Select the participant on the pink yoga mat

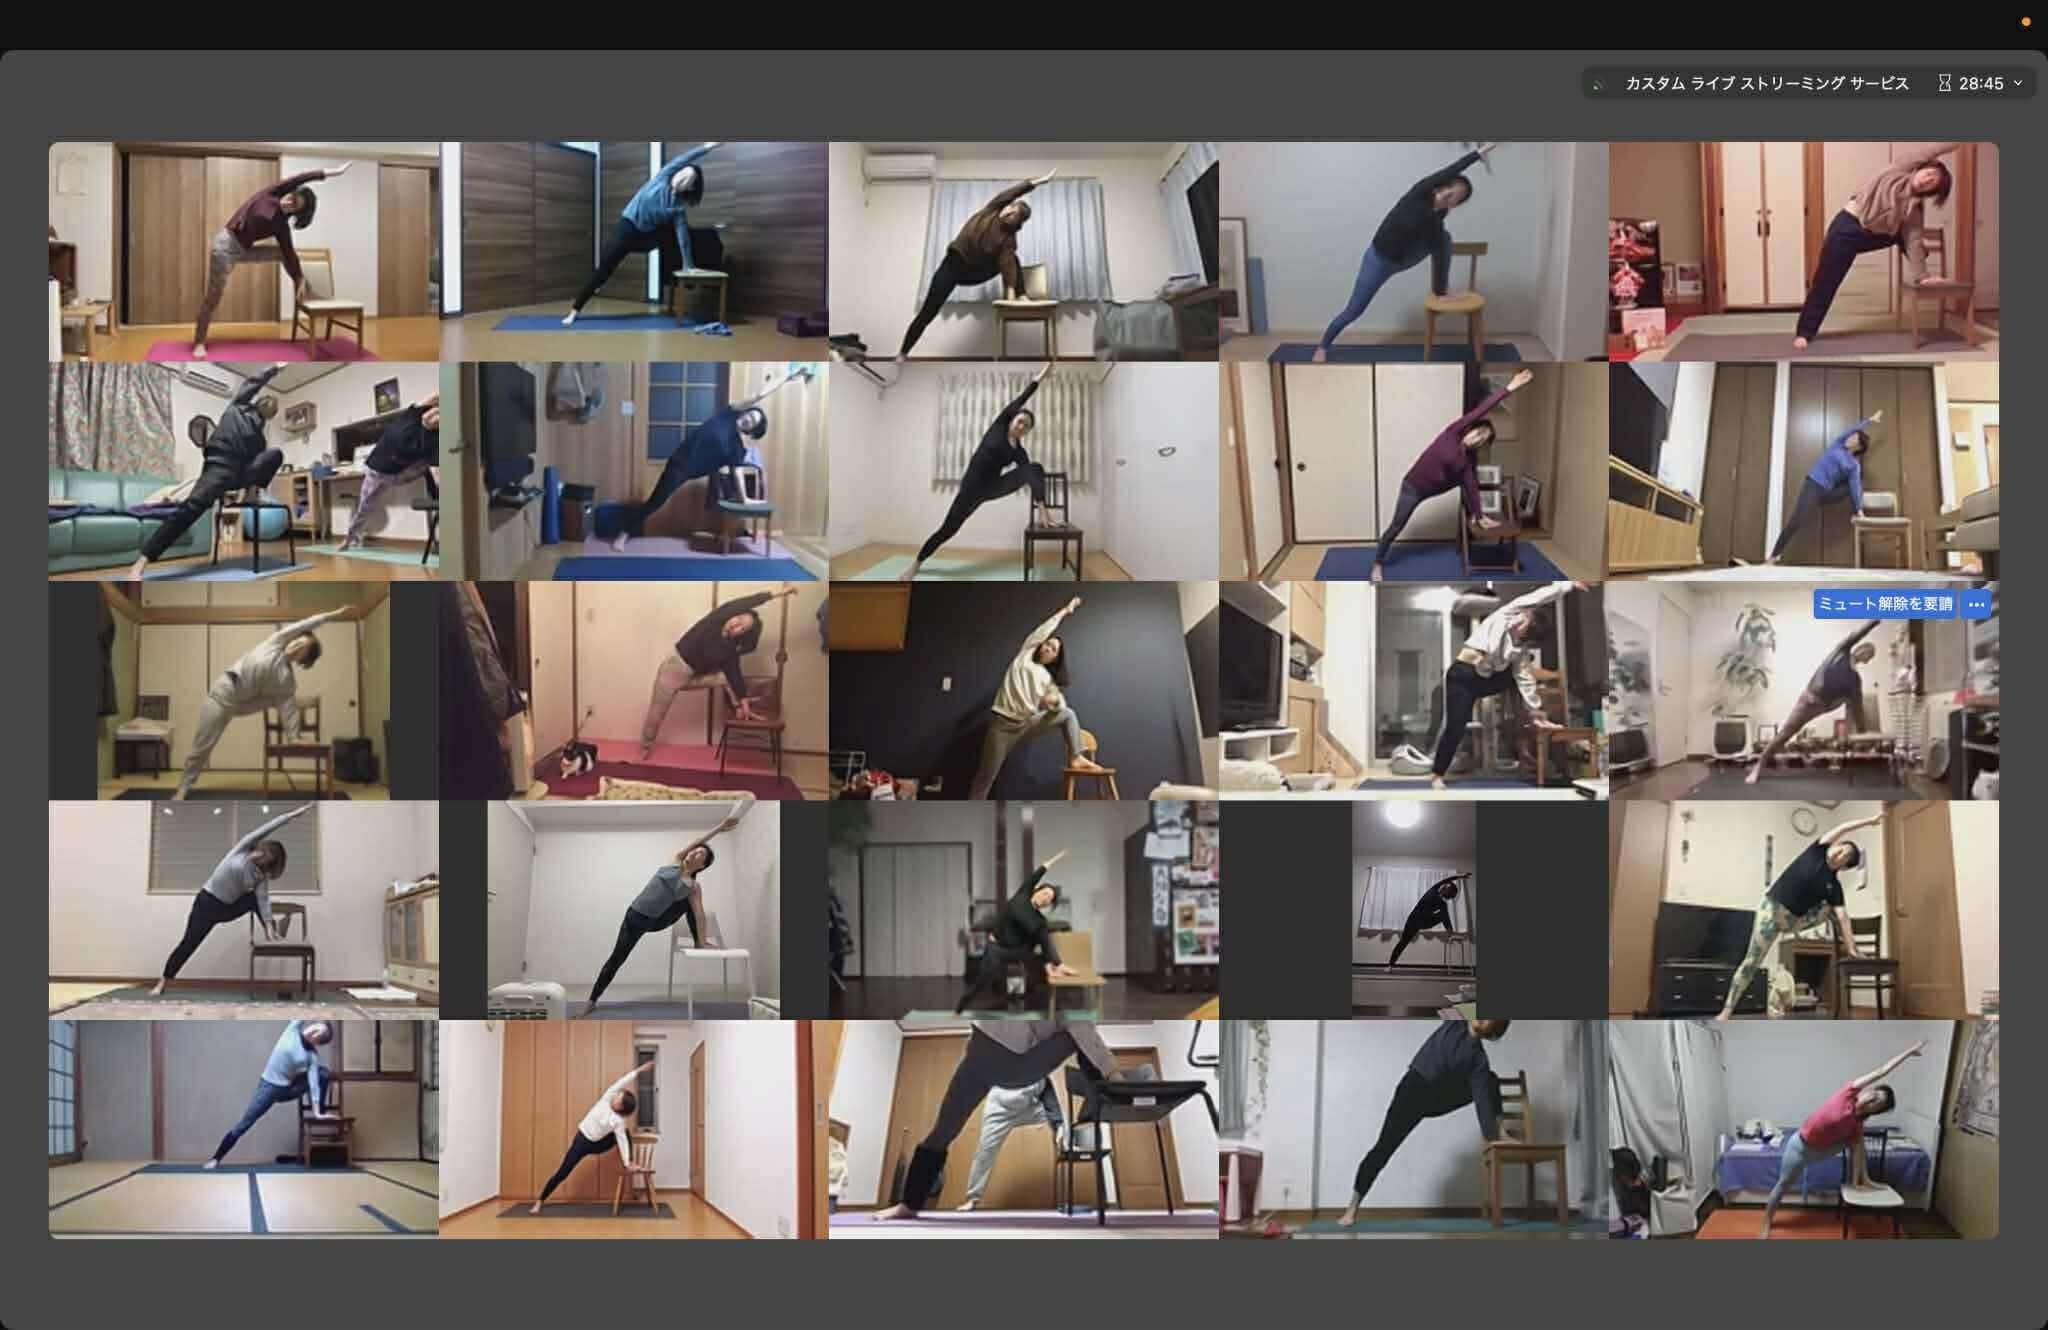coord(243,251)
